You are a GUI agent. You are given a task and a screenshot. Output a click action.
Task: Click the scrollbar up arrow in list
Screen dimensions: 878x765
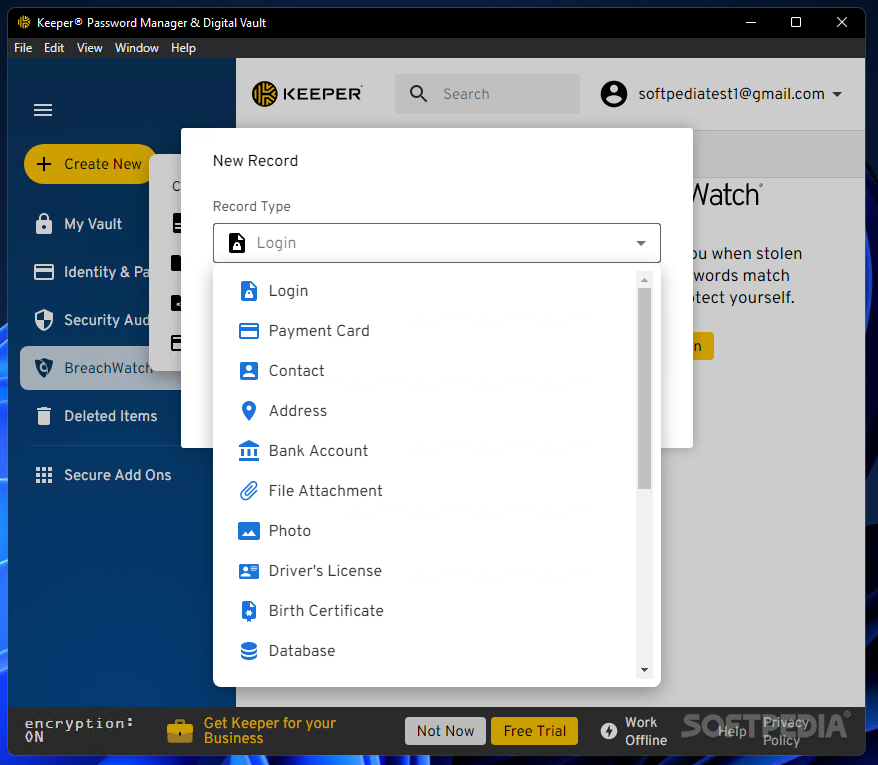645,279
